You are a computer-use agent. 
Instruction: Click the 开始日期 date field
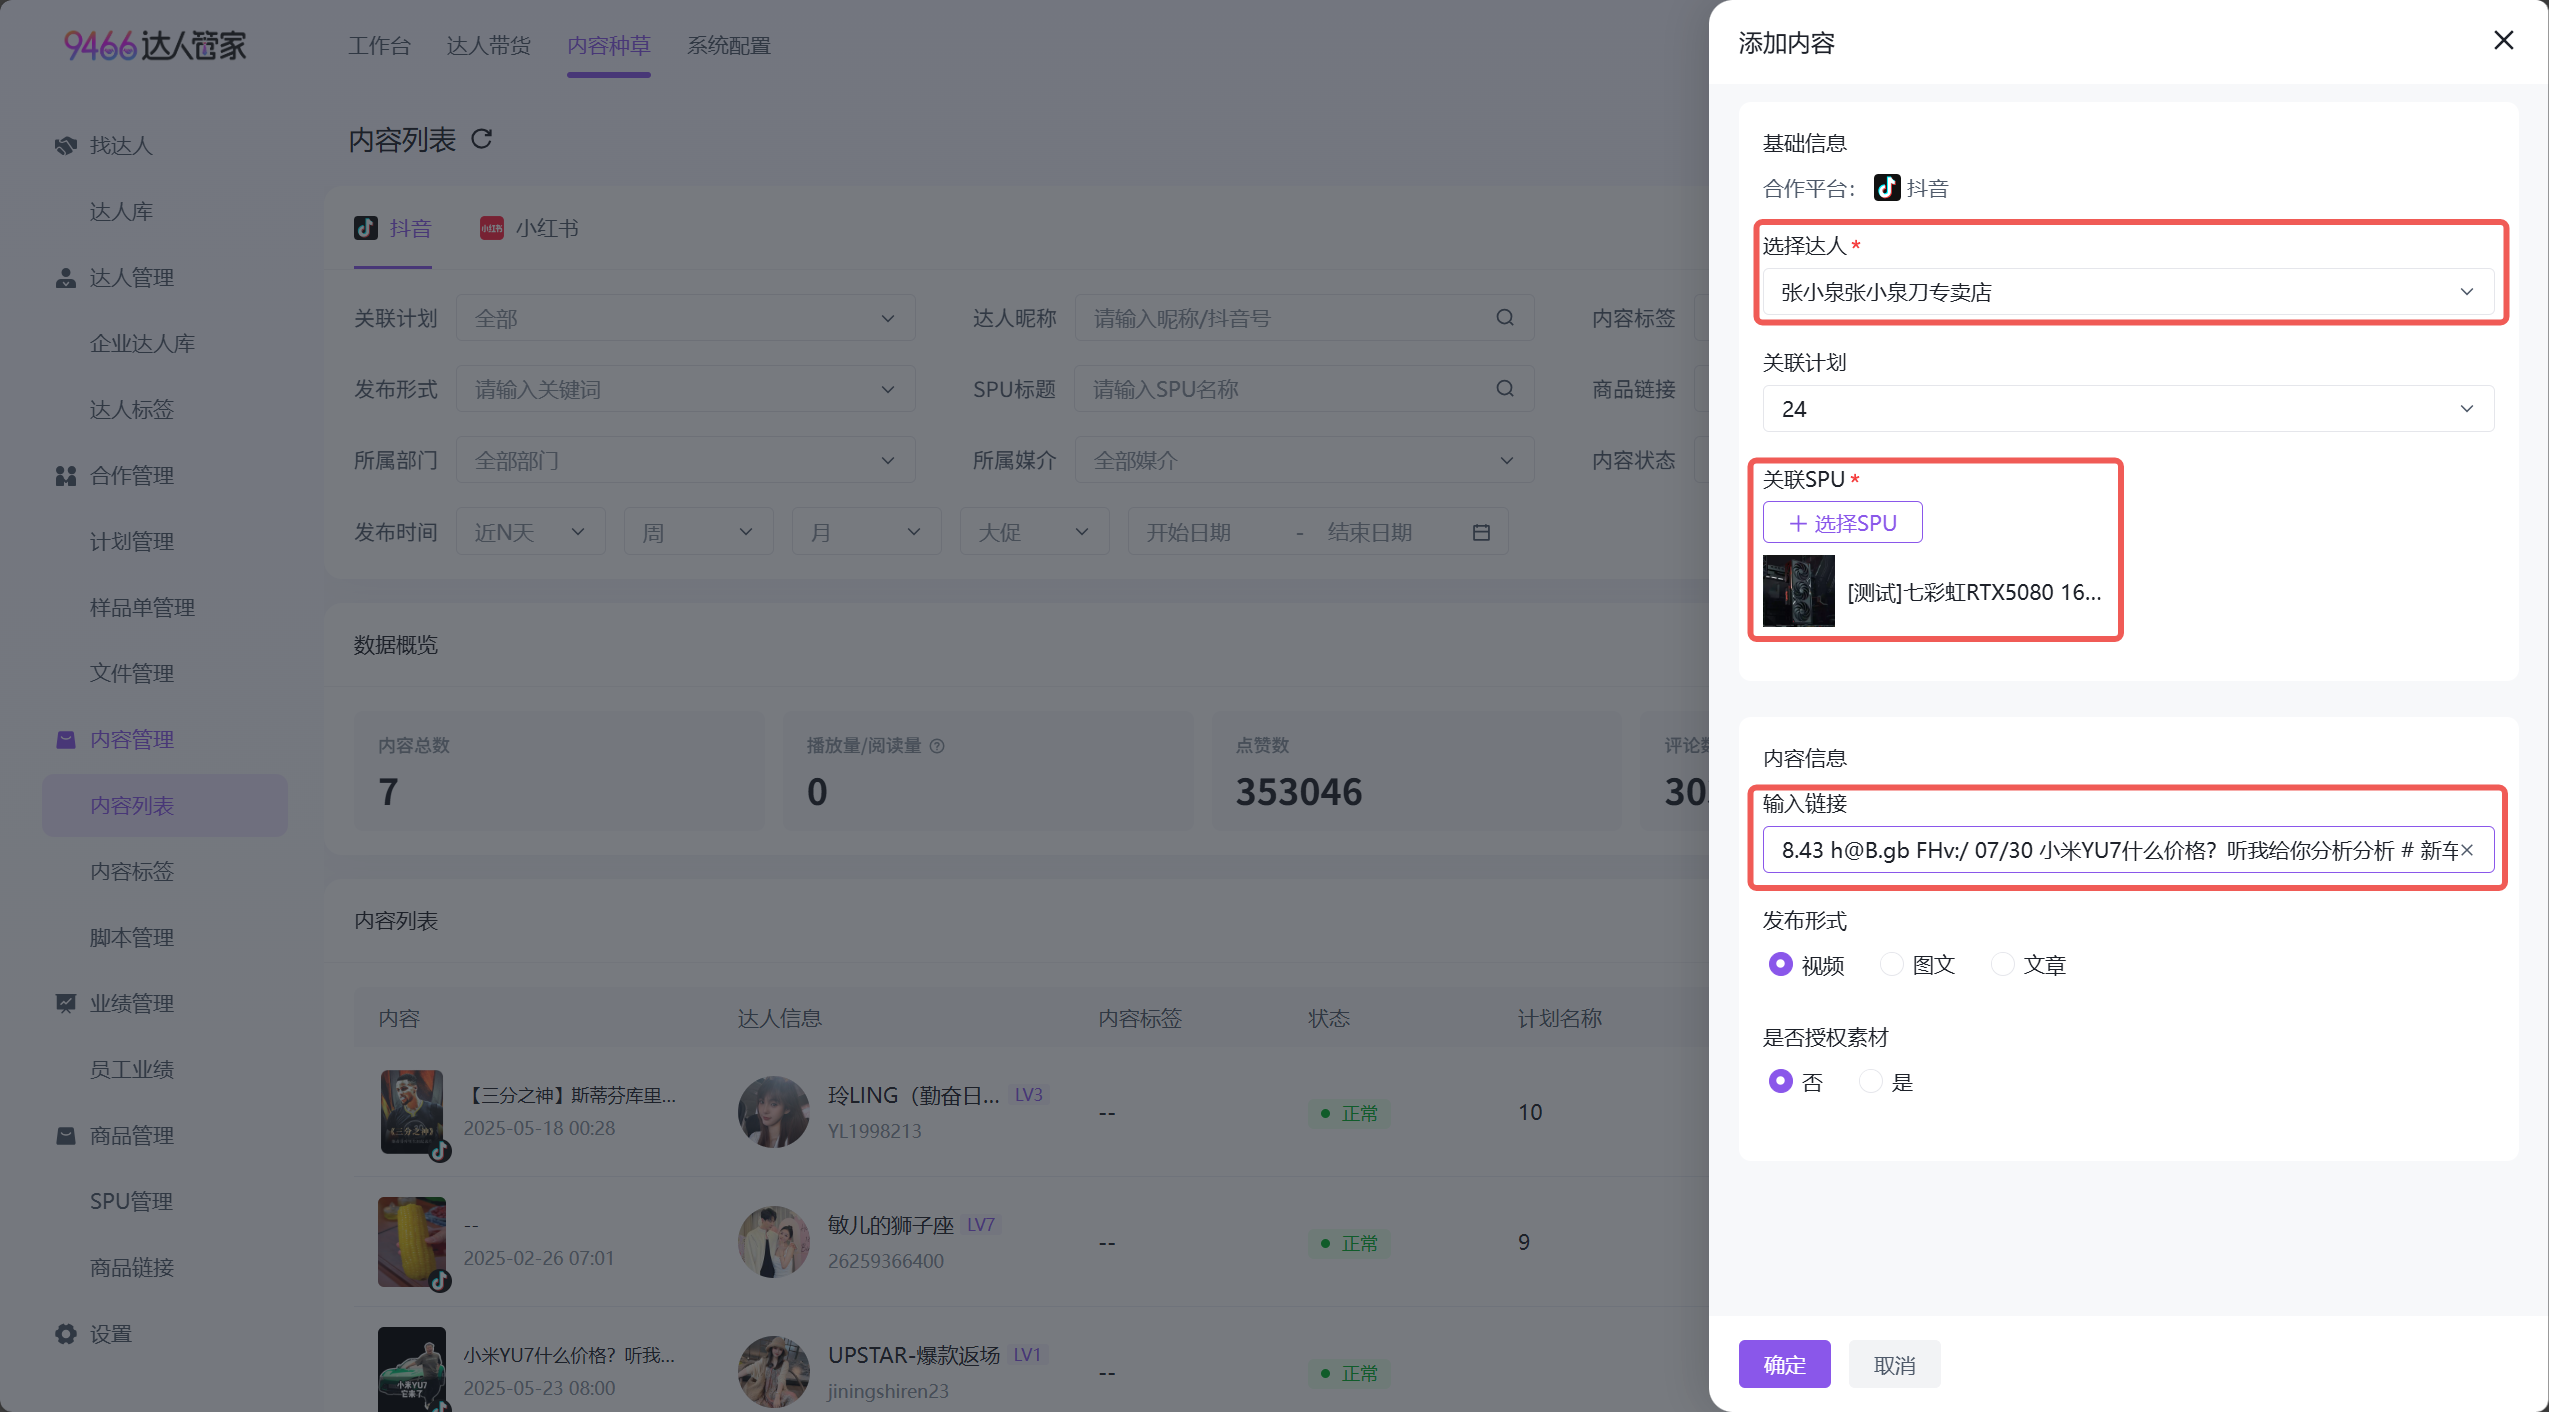(1188, 532)
